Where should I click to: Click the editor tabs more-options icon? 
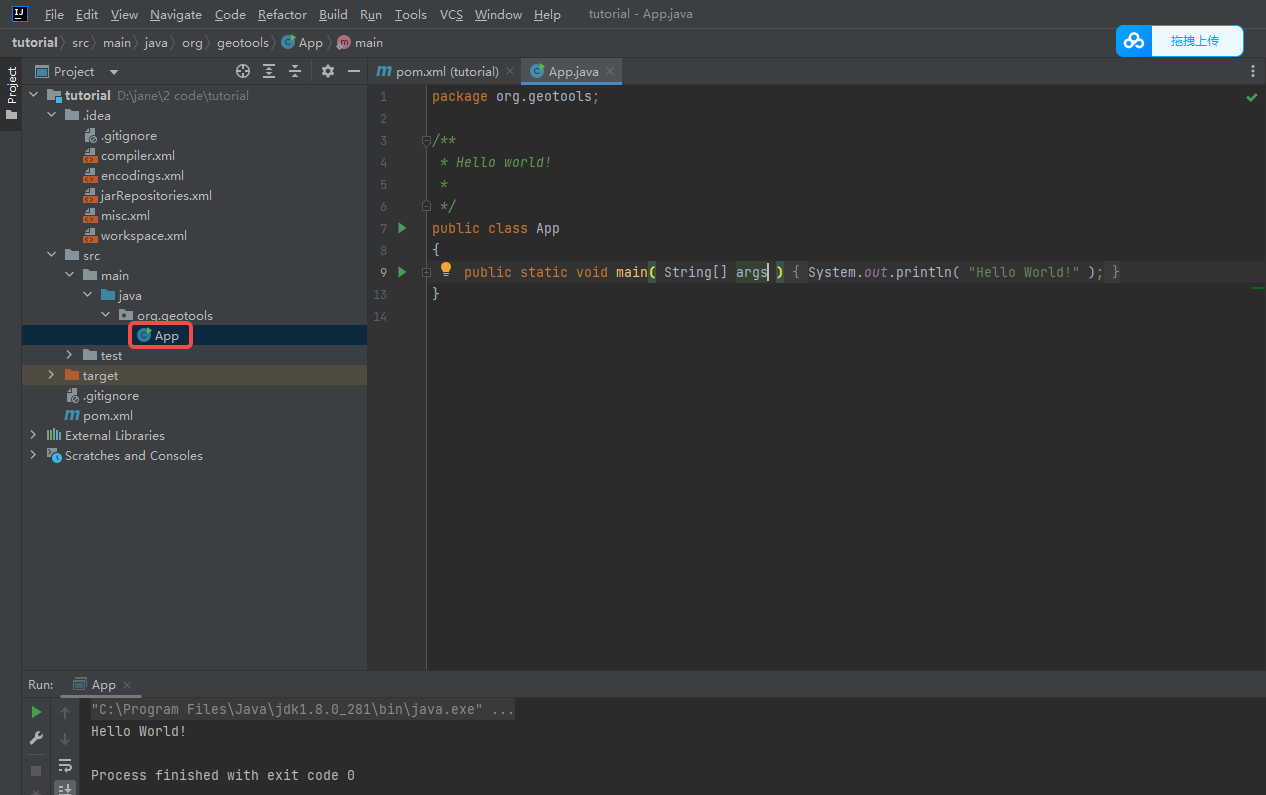coord(1253,71)
